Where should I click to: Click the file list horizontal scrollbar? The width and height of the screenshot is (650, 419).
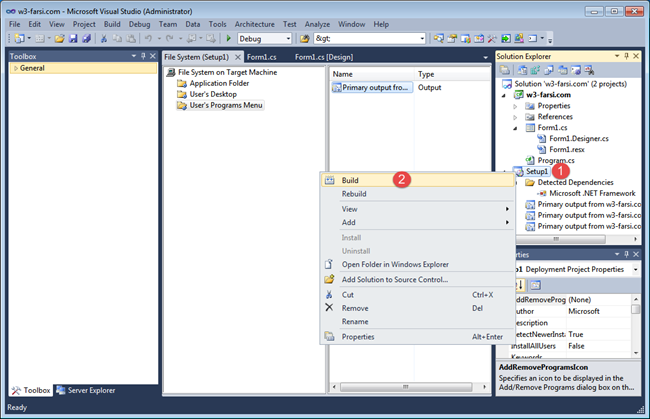click(x=406, y=387)
